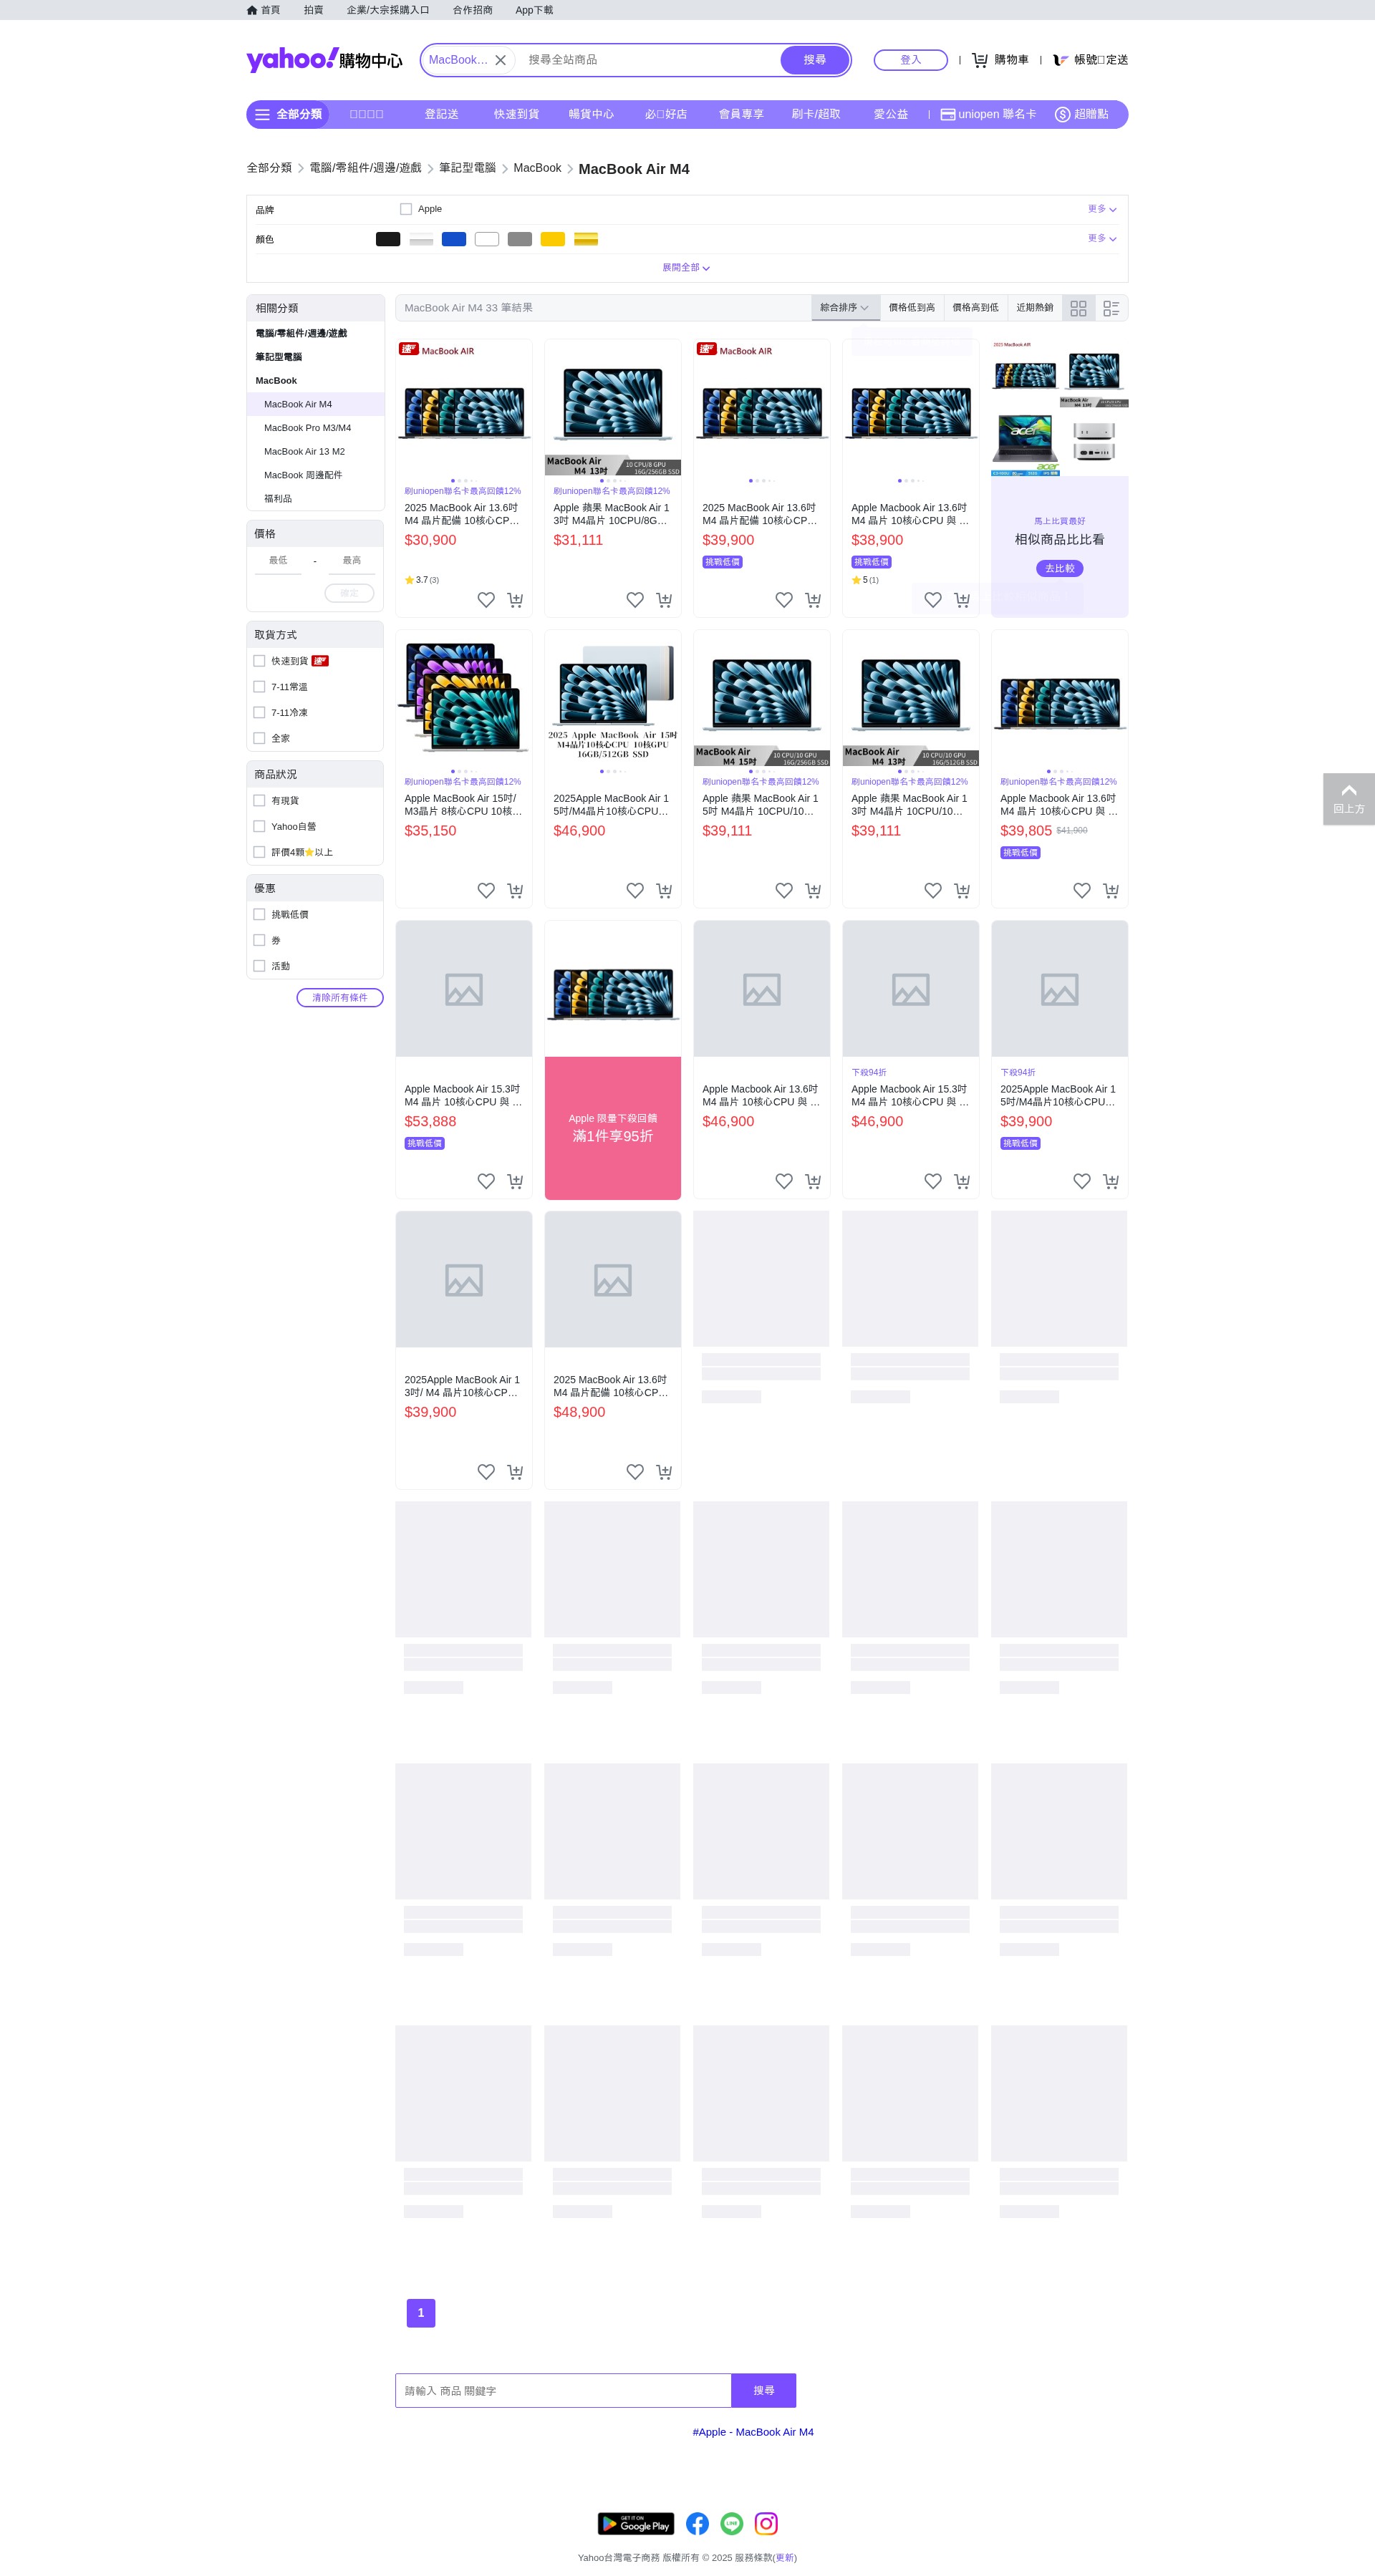1375x2576 pixels.
Task: Open 愛公益 nav item
Action: (x=891, y=114)
